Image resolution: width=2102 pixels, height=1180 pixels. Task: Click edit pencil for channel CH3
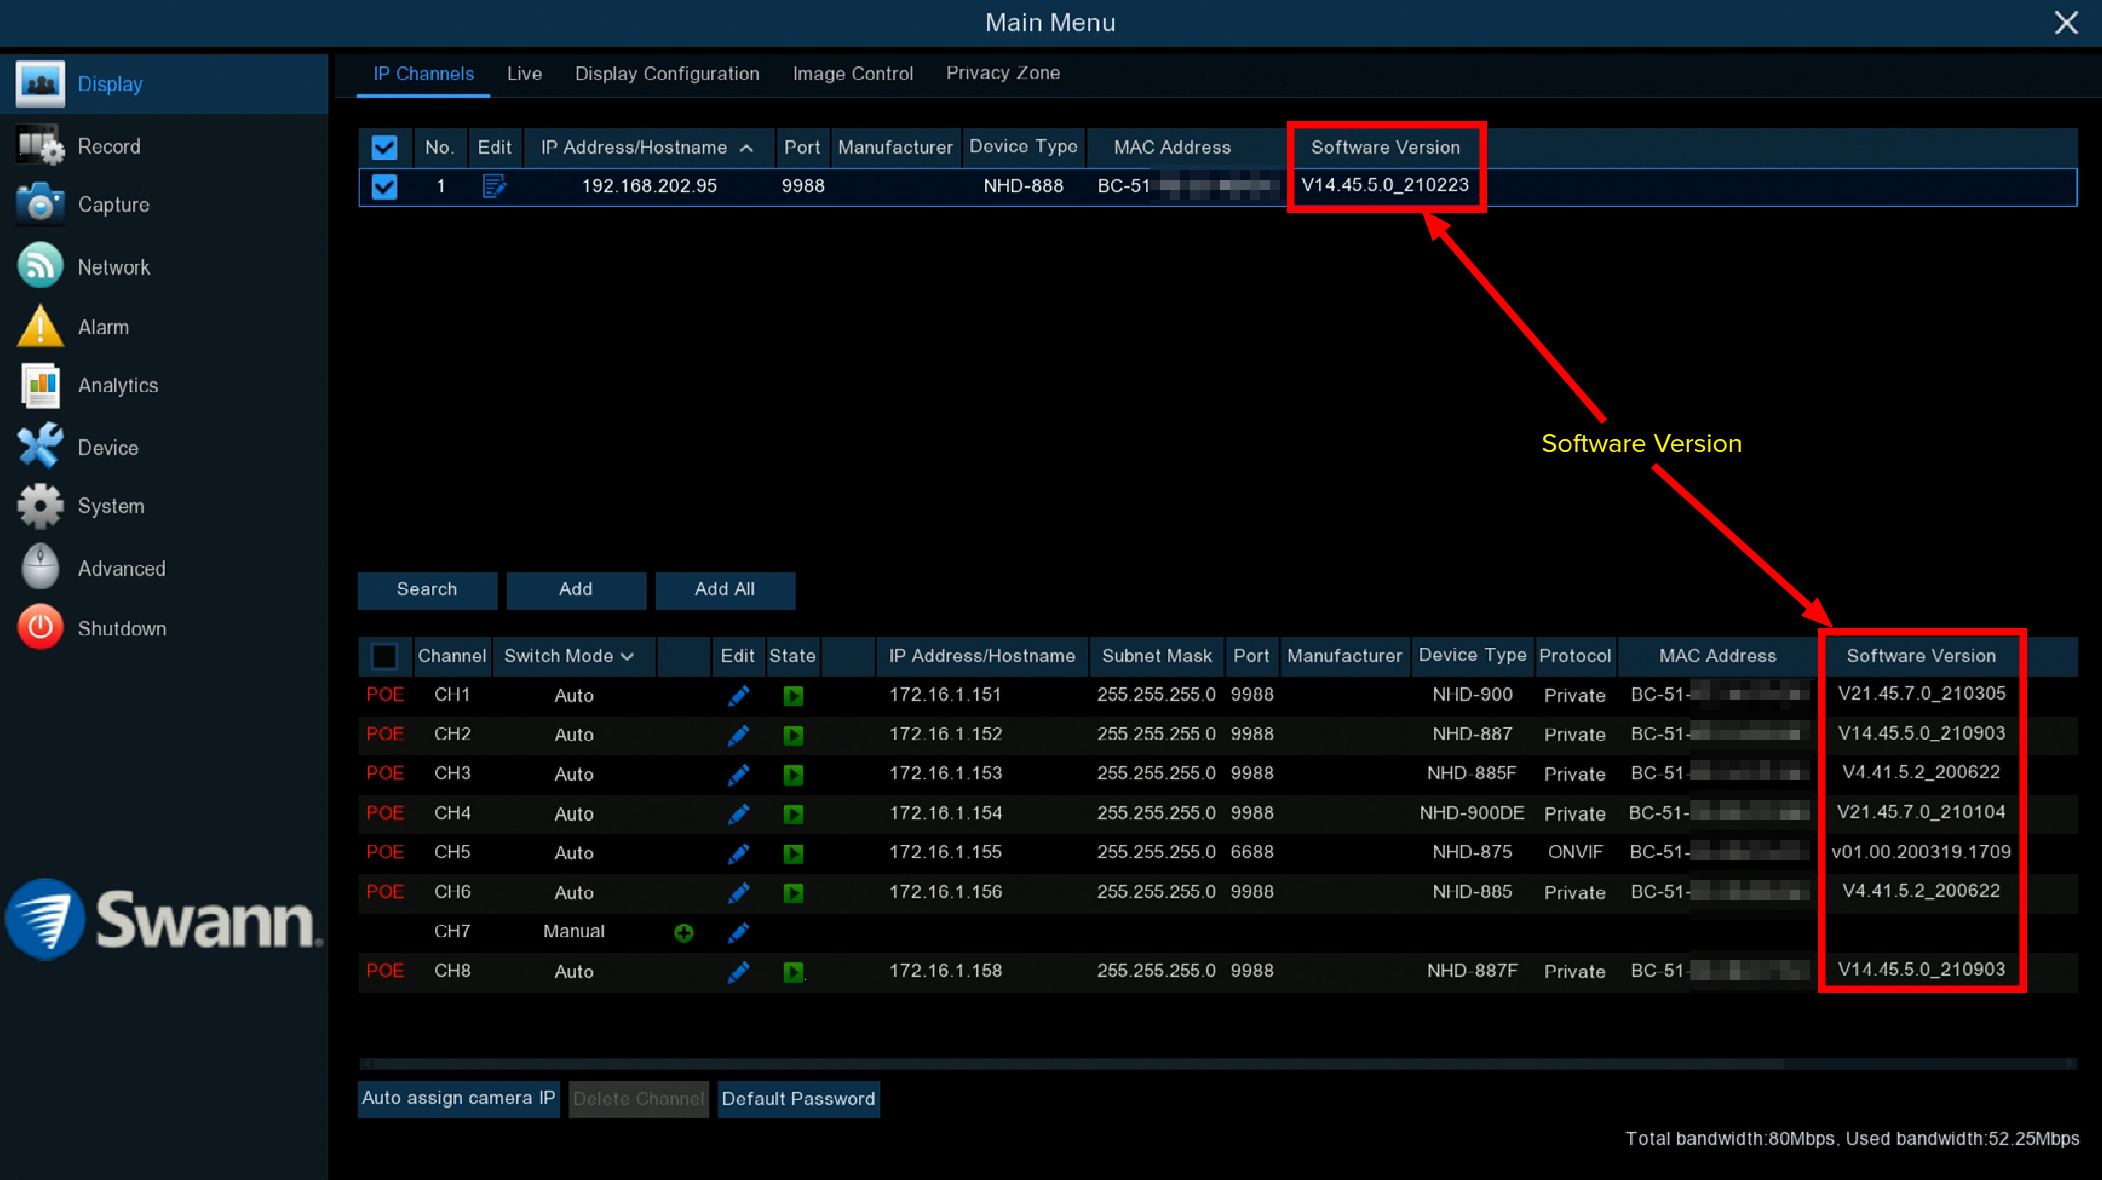738,774
